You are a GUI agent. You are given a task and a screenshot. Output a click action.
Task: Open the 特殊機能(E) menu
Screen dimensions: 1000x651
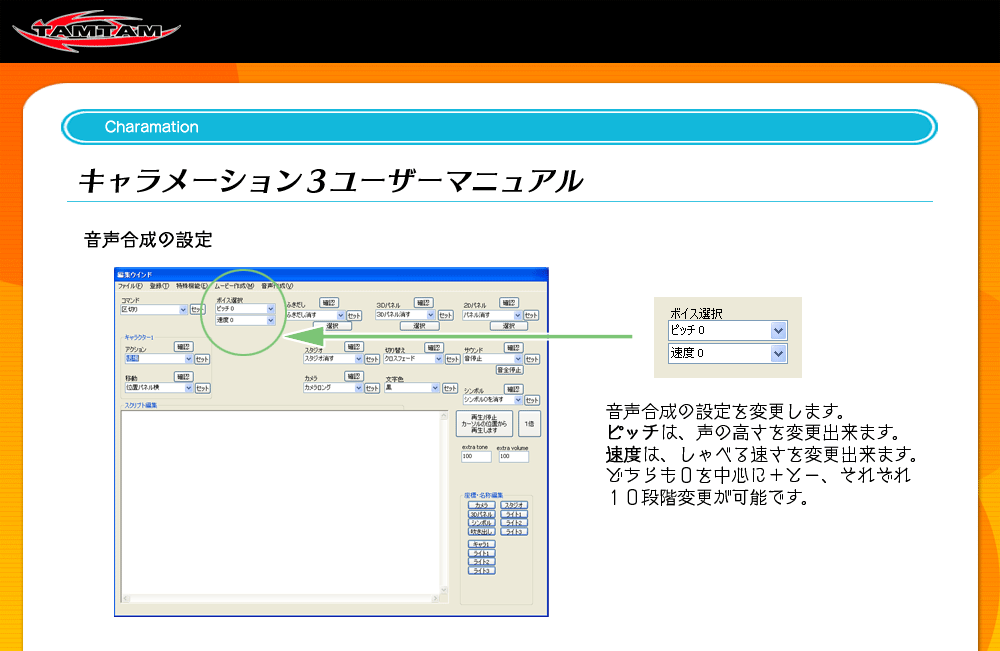pyautogui.click(x=192, y=286)
